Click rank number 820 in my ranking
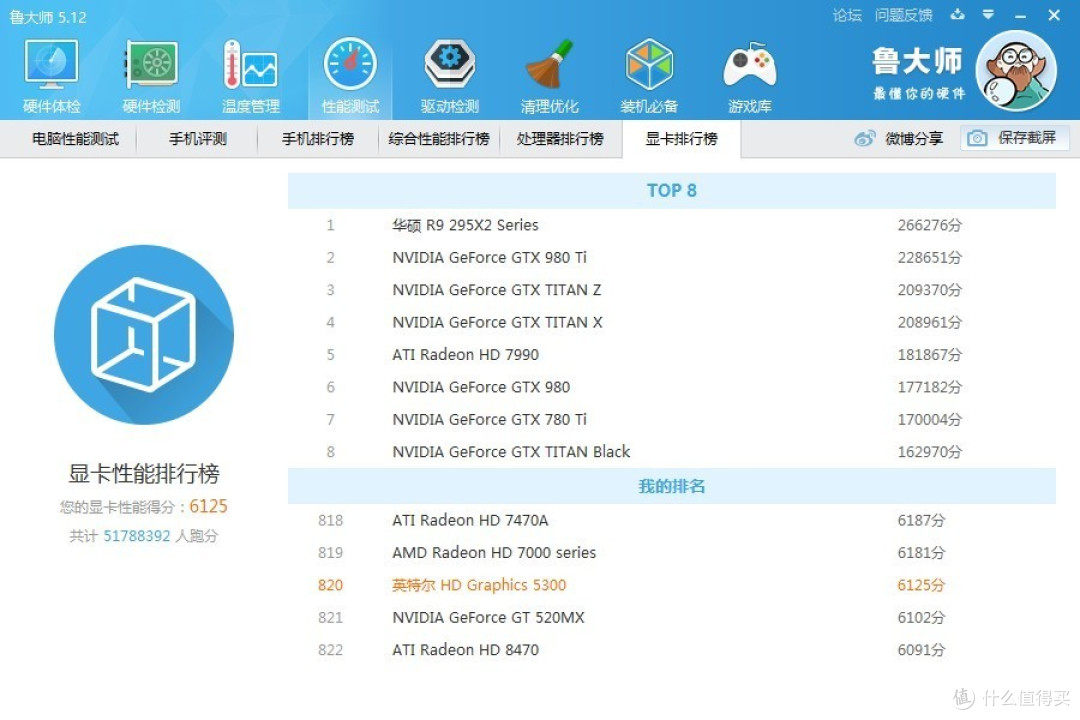The width and height of the screenshot is (1080, 720). pos(331,585)
